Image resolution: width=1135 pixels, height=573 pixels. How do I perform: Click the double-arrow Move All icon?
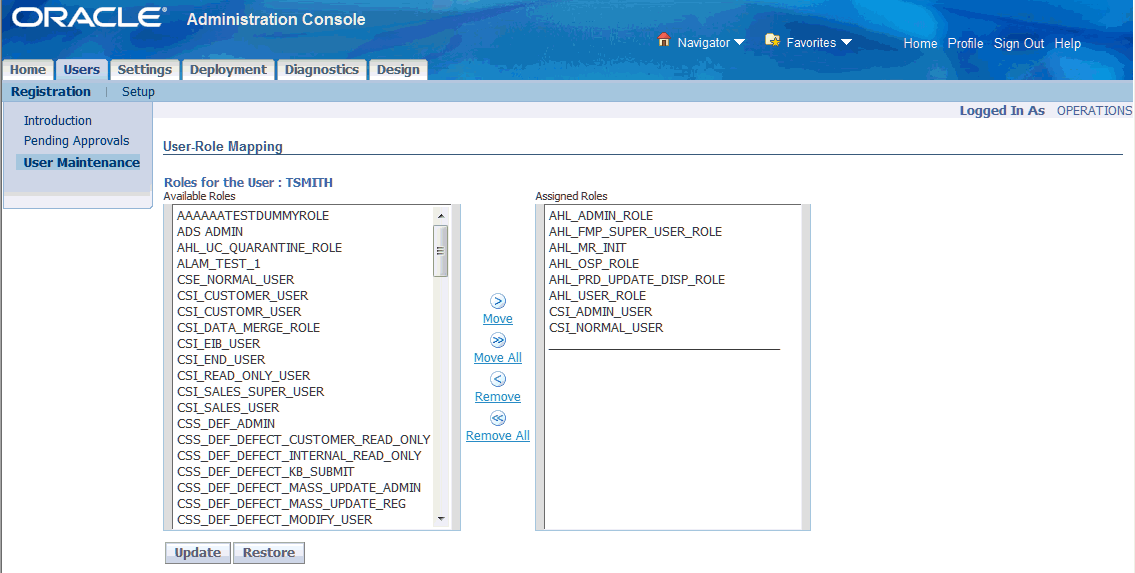[x=498, y=340]
